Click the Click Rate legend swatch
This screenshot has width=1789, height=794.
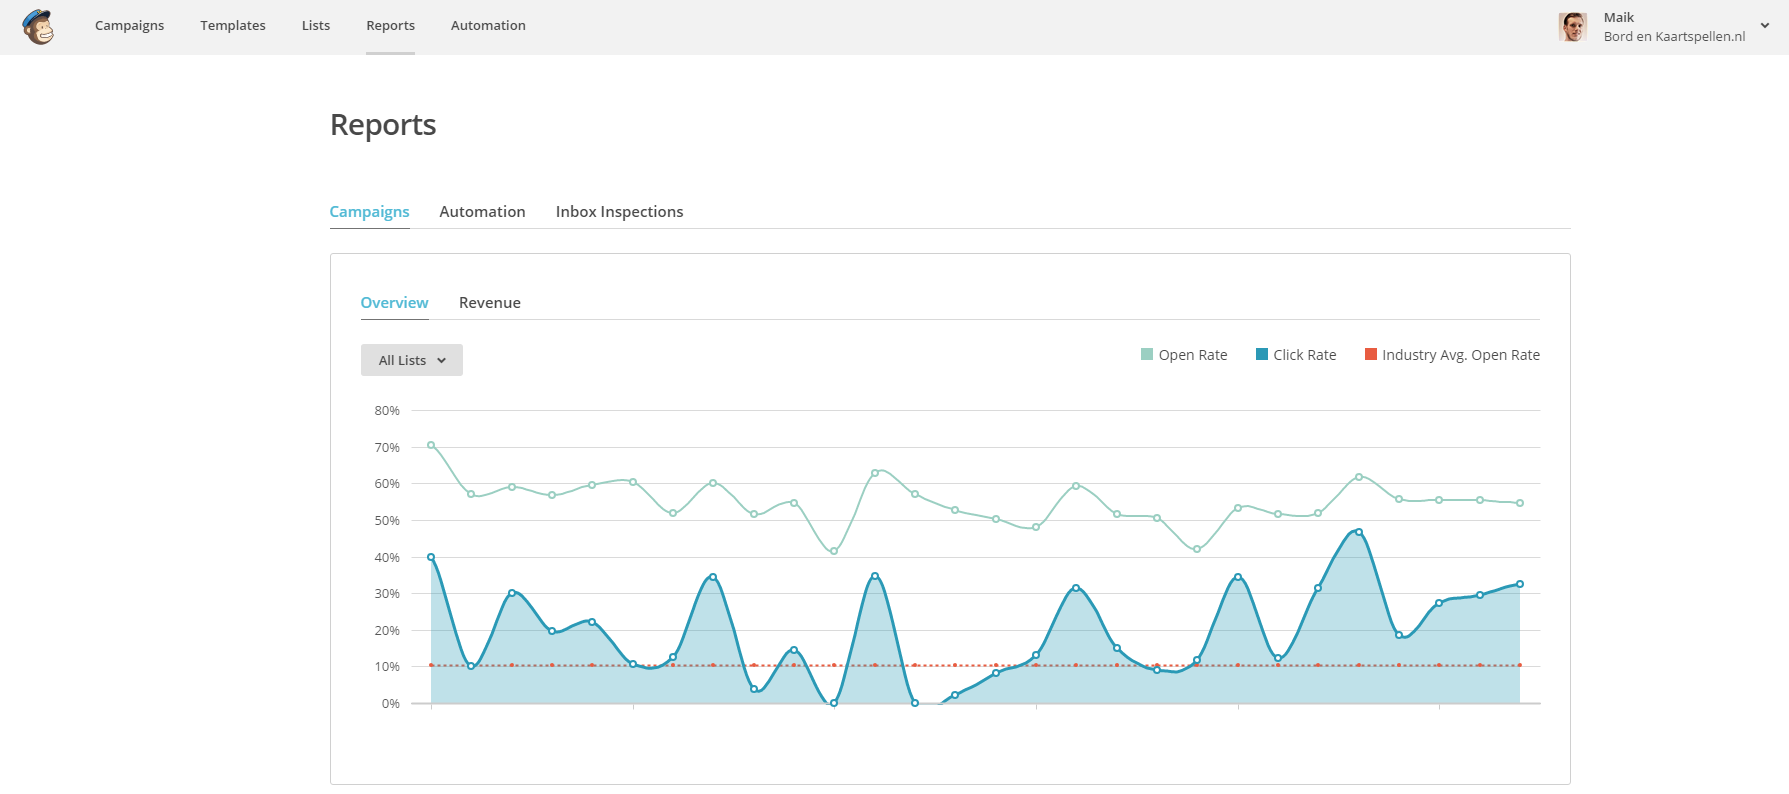click(1262, 354)
